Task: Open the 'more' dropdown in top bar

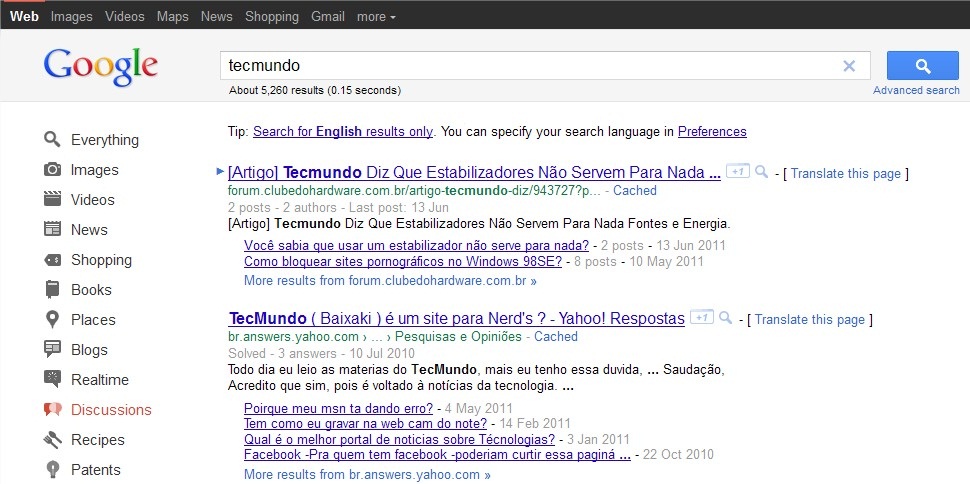Action: (376, 17)
